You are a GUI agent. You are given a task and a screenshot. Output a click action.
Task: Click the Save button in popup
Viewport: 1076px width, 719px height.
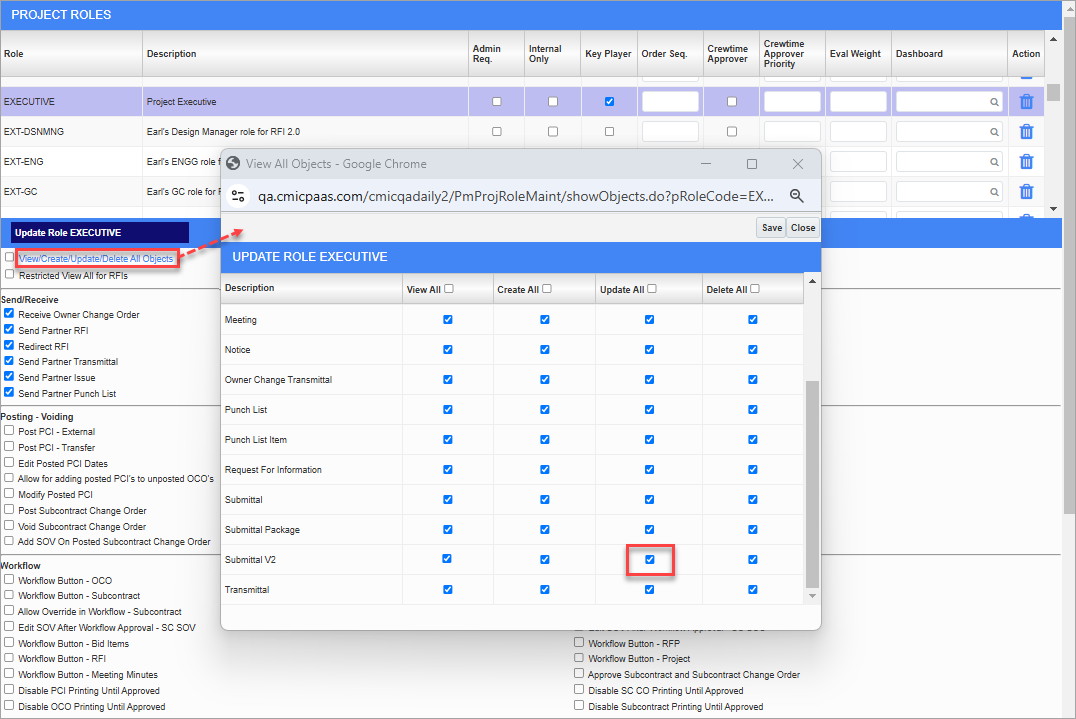[x=771, y=228]
